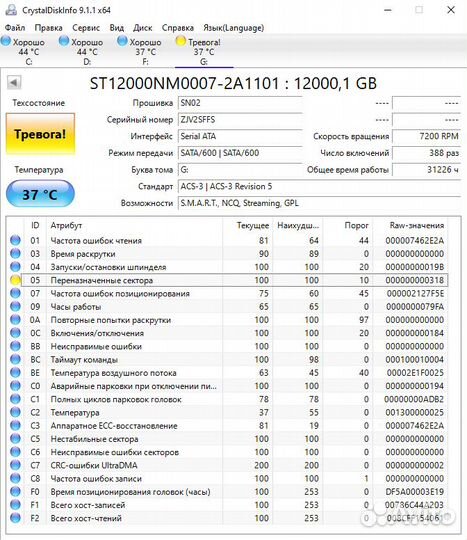
Task: Open the Сервис menu
Action: pyautogui.click(x=86, y=28)
